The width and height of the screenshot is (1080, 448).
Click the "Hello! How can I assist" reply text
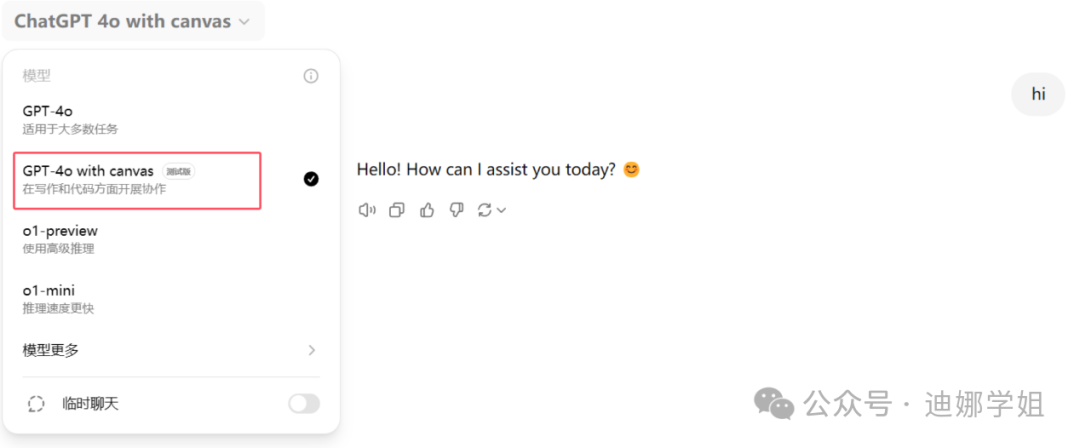coord(486,170)
